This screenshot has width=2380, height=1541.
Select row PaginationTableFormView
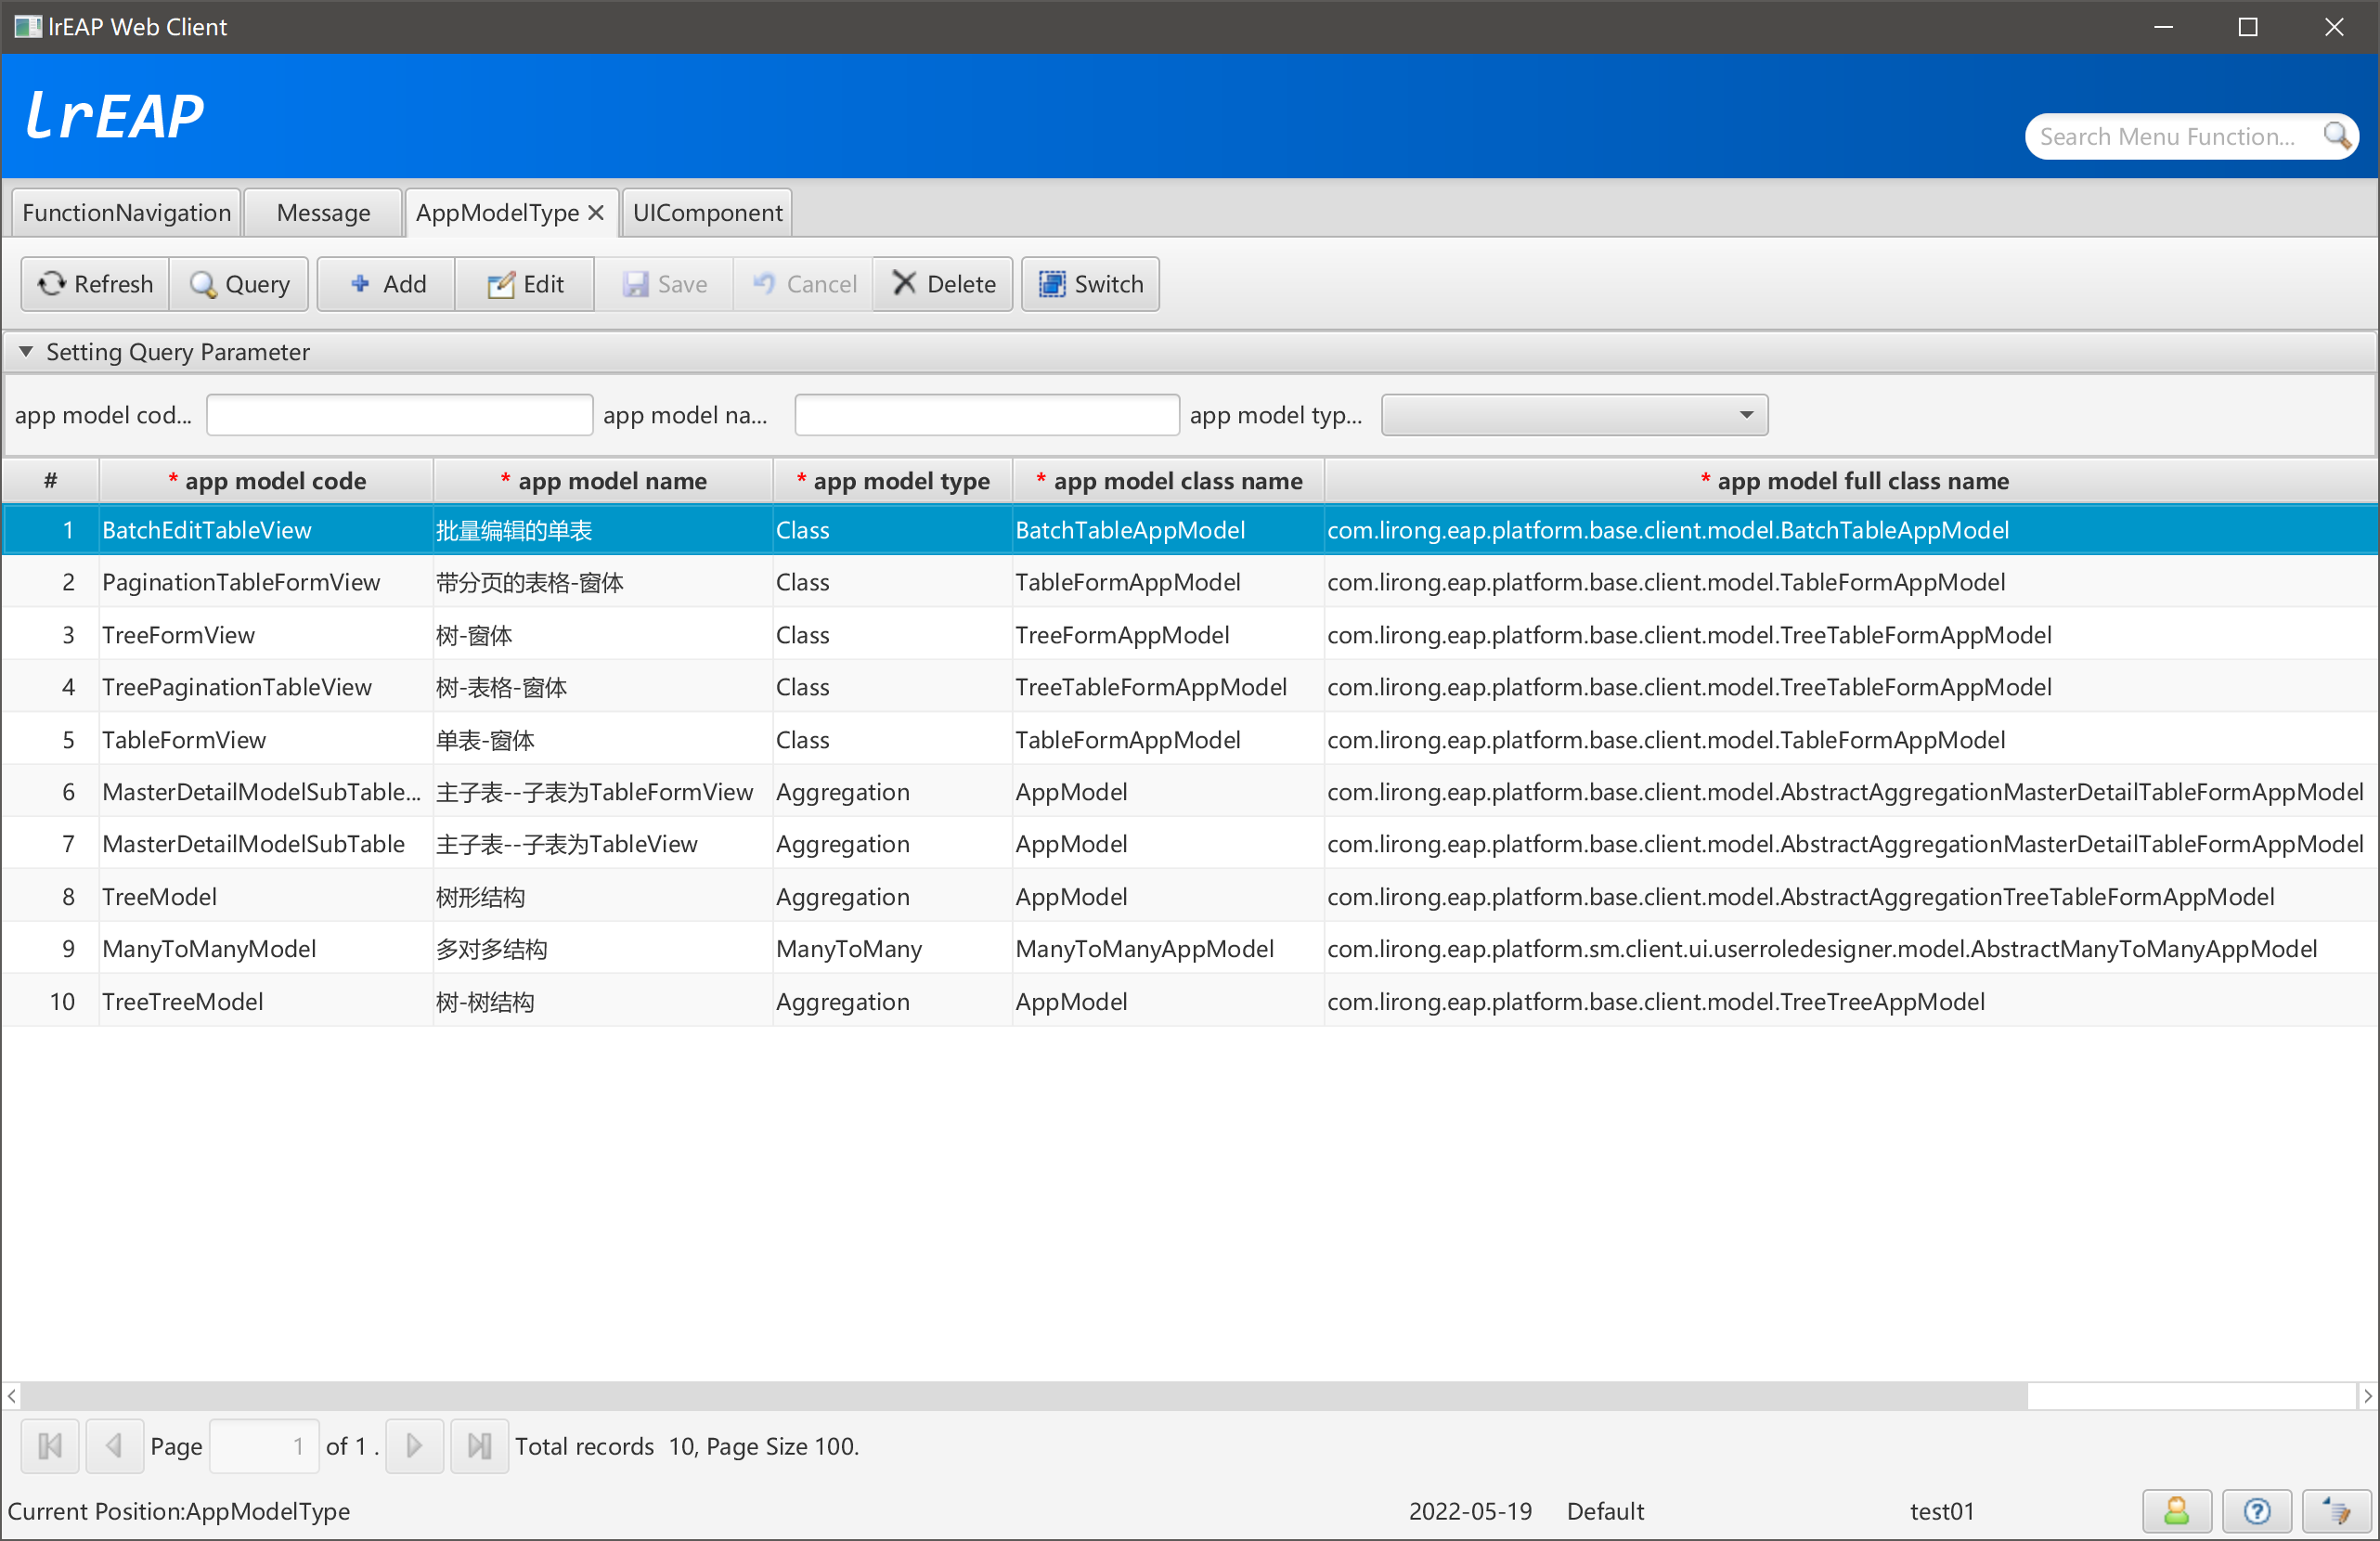(x=1190, y=582)
